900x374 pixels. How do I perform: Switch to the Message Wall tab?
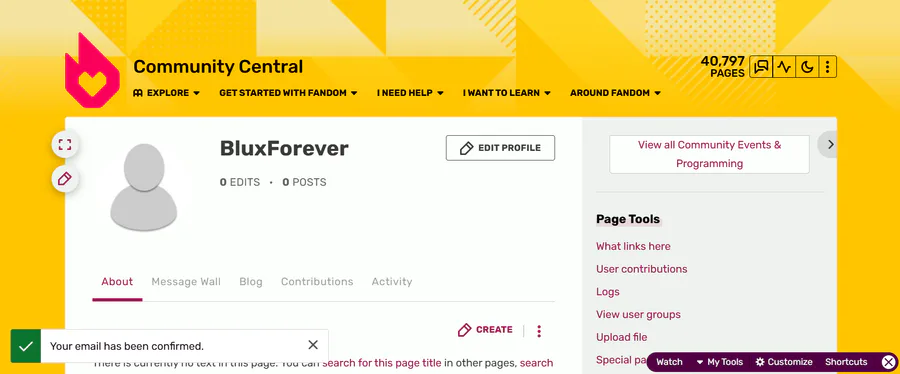[186, 282]
